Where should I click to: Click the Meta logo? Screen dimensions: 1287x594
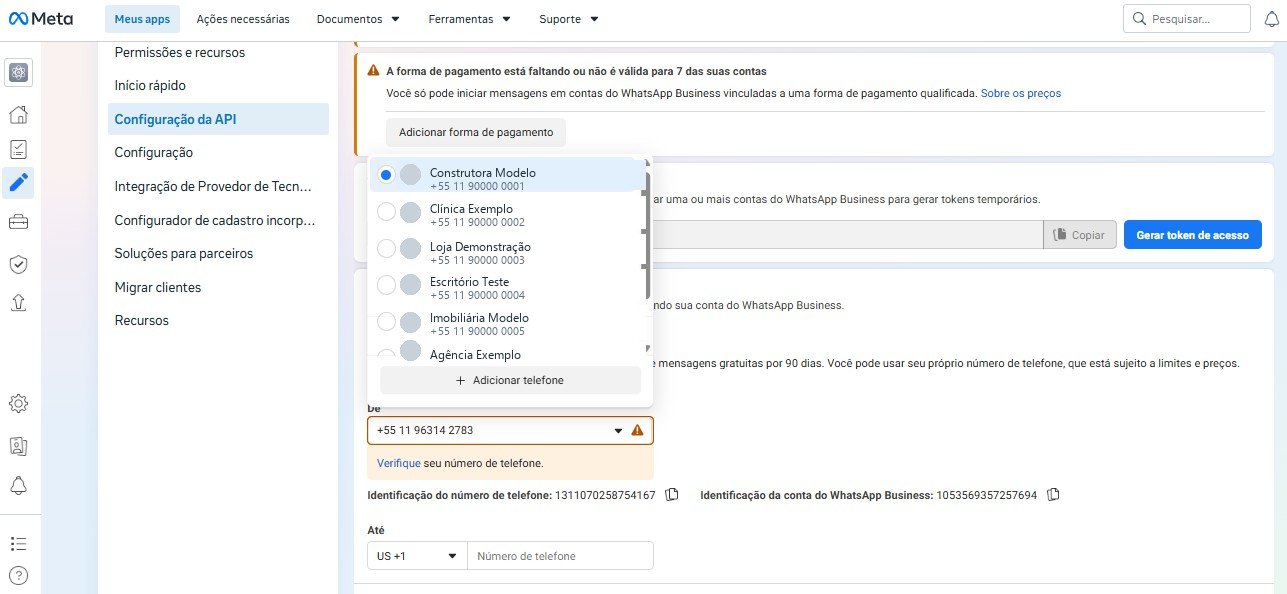[x=40, y=18]
